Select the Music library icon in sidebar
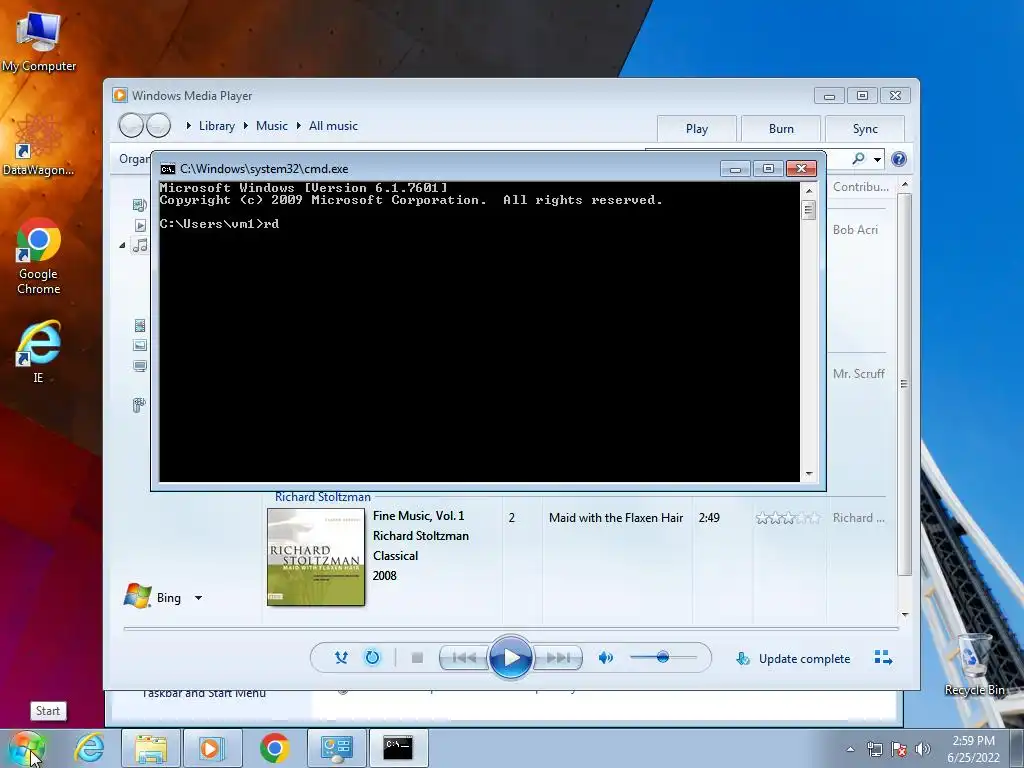Viewport: 1024px width, 768px height. (x=140, y=246)
